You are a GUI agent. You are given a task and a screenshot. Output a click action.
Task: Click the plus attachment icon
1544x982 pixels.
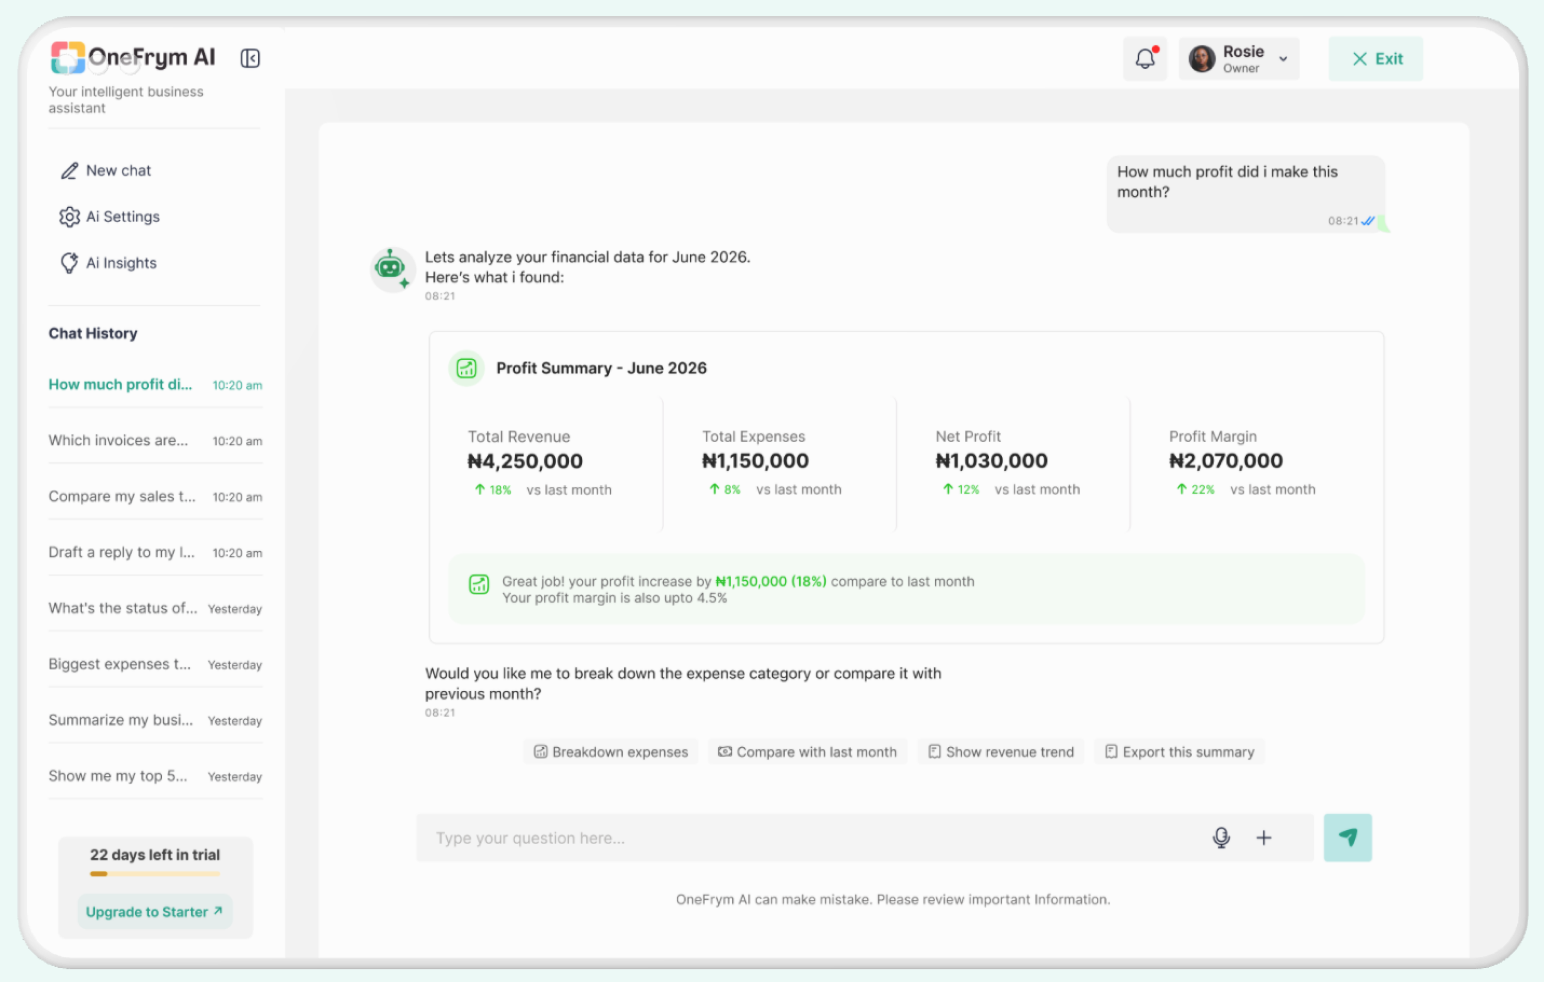[1264, 838]
